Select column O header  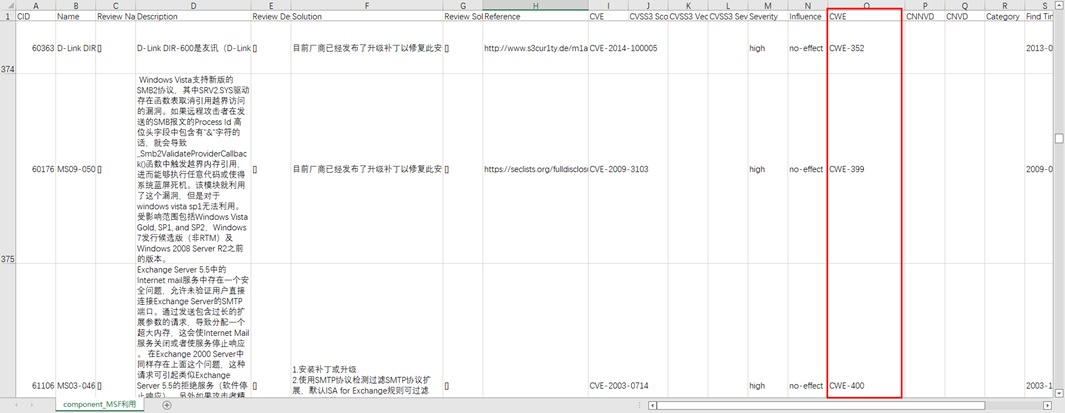click(x=866, y=5)
